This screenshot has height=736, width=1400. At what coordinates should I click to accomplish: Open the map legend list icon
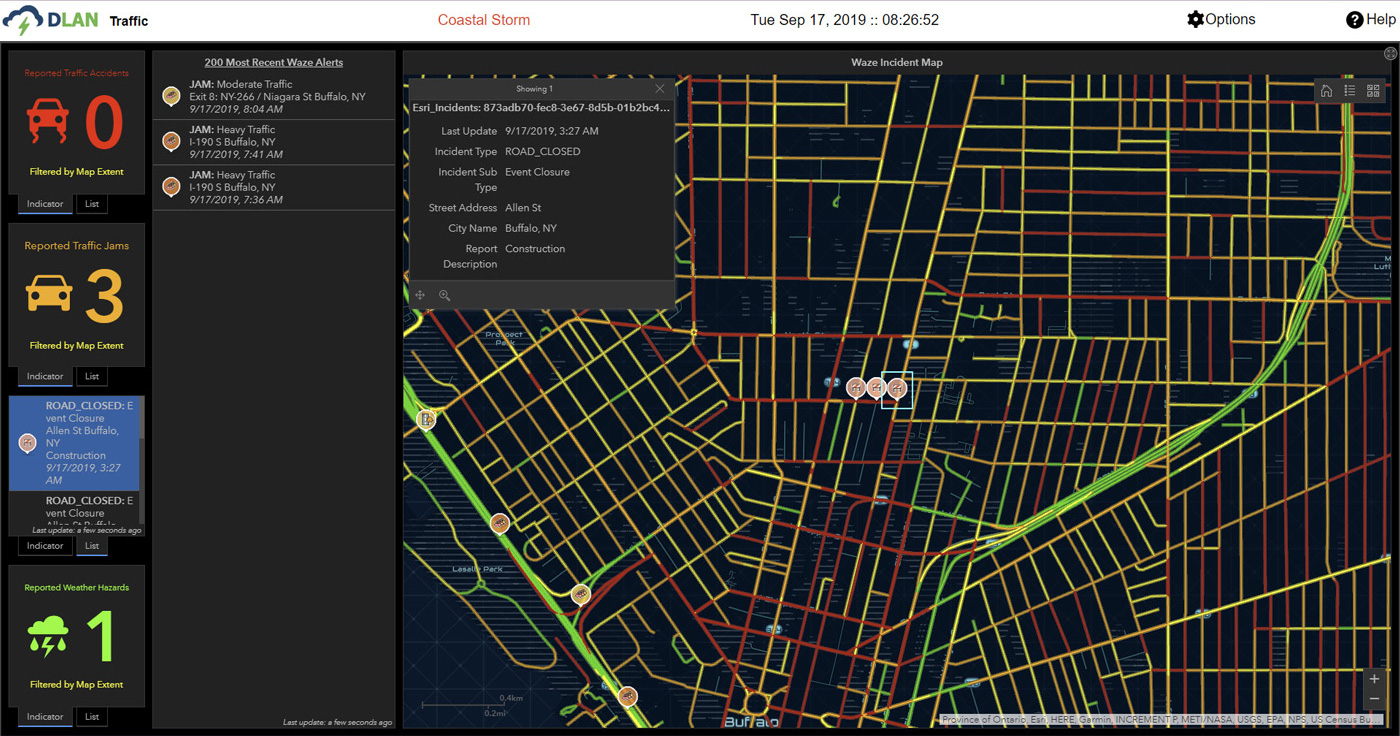[x=1349, y=91]
